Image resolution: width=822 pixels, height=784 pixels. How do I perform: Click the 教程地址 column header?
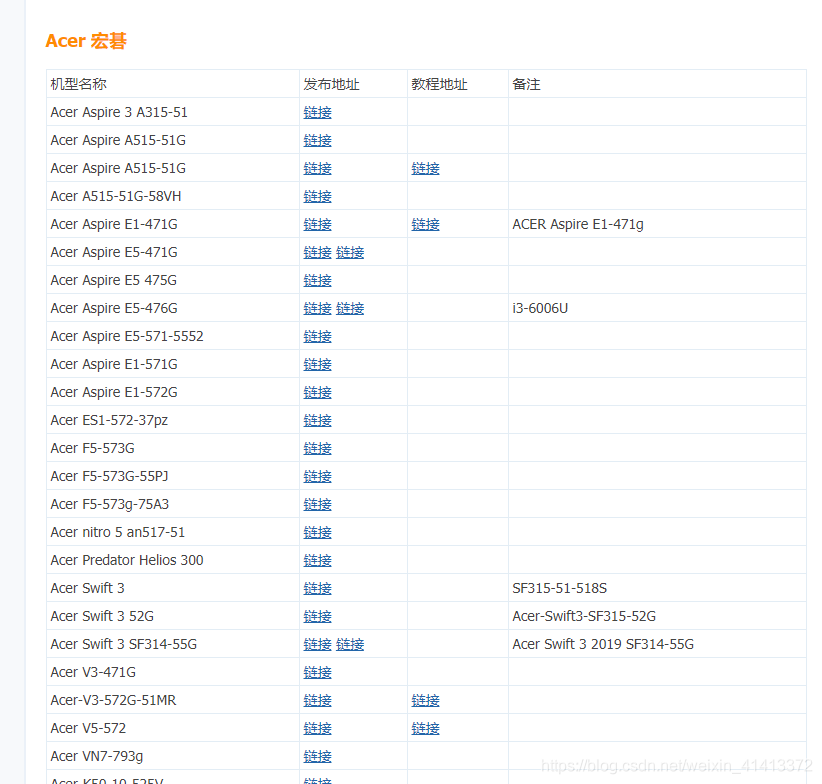pos(439,84)
